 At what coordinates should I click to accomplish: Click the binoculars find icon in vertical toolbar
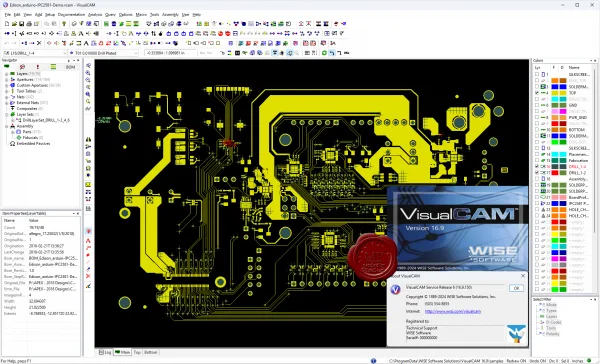coord(88,139)
